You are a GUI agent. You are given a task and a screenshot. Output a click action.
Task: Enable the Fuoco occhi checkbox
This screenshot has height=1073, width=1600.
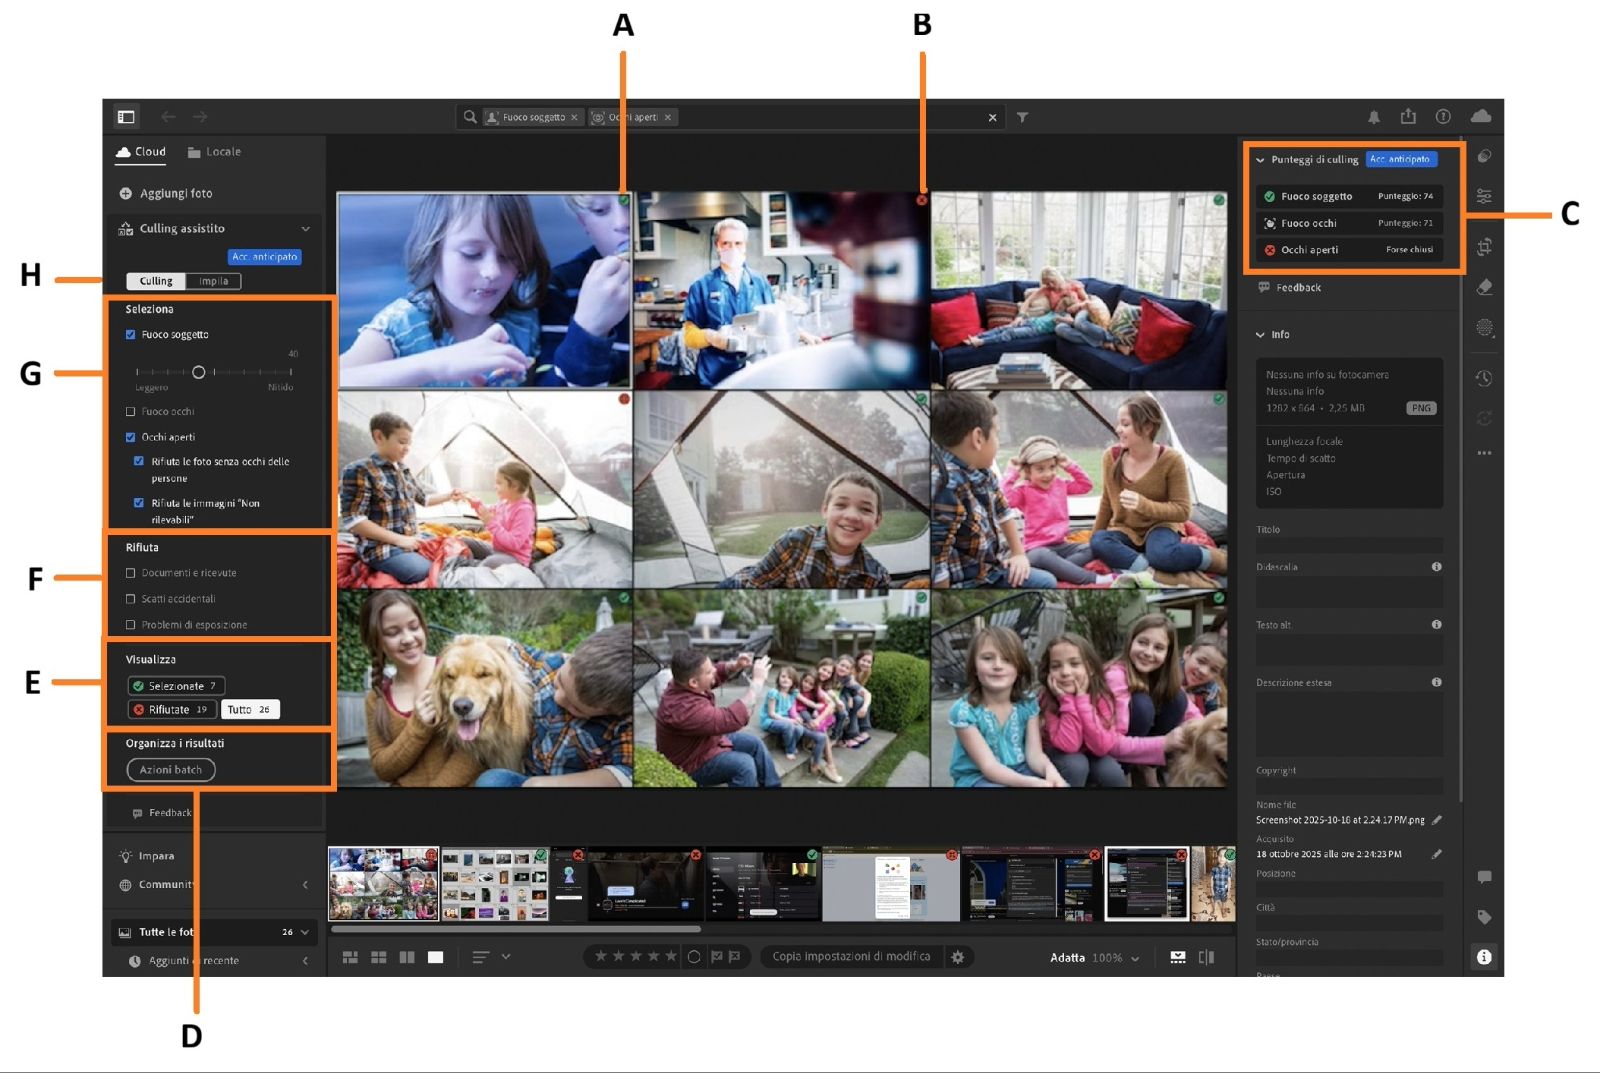(x=130, y=411)
